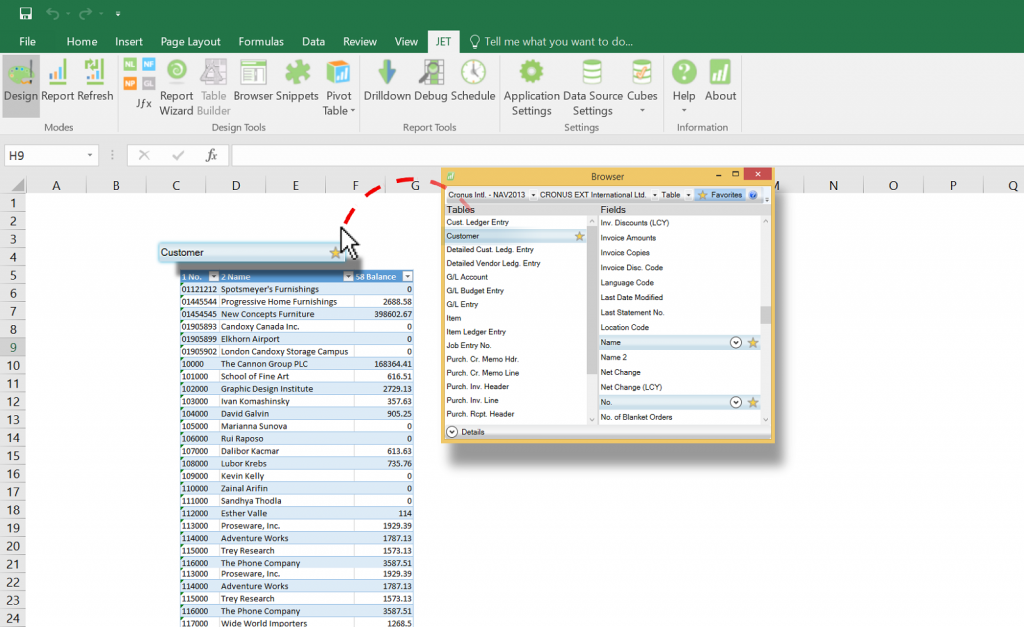Open the Jfx function wizard

144,103
